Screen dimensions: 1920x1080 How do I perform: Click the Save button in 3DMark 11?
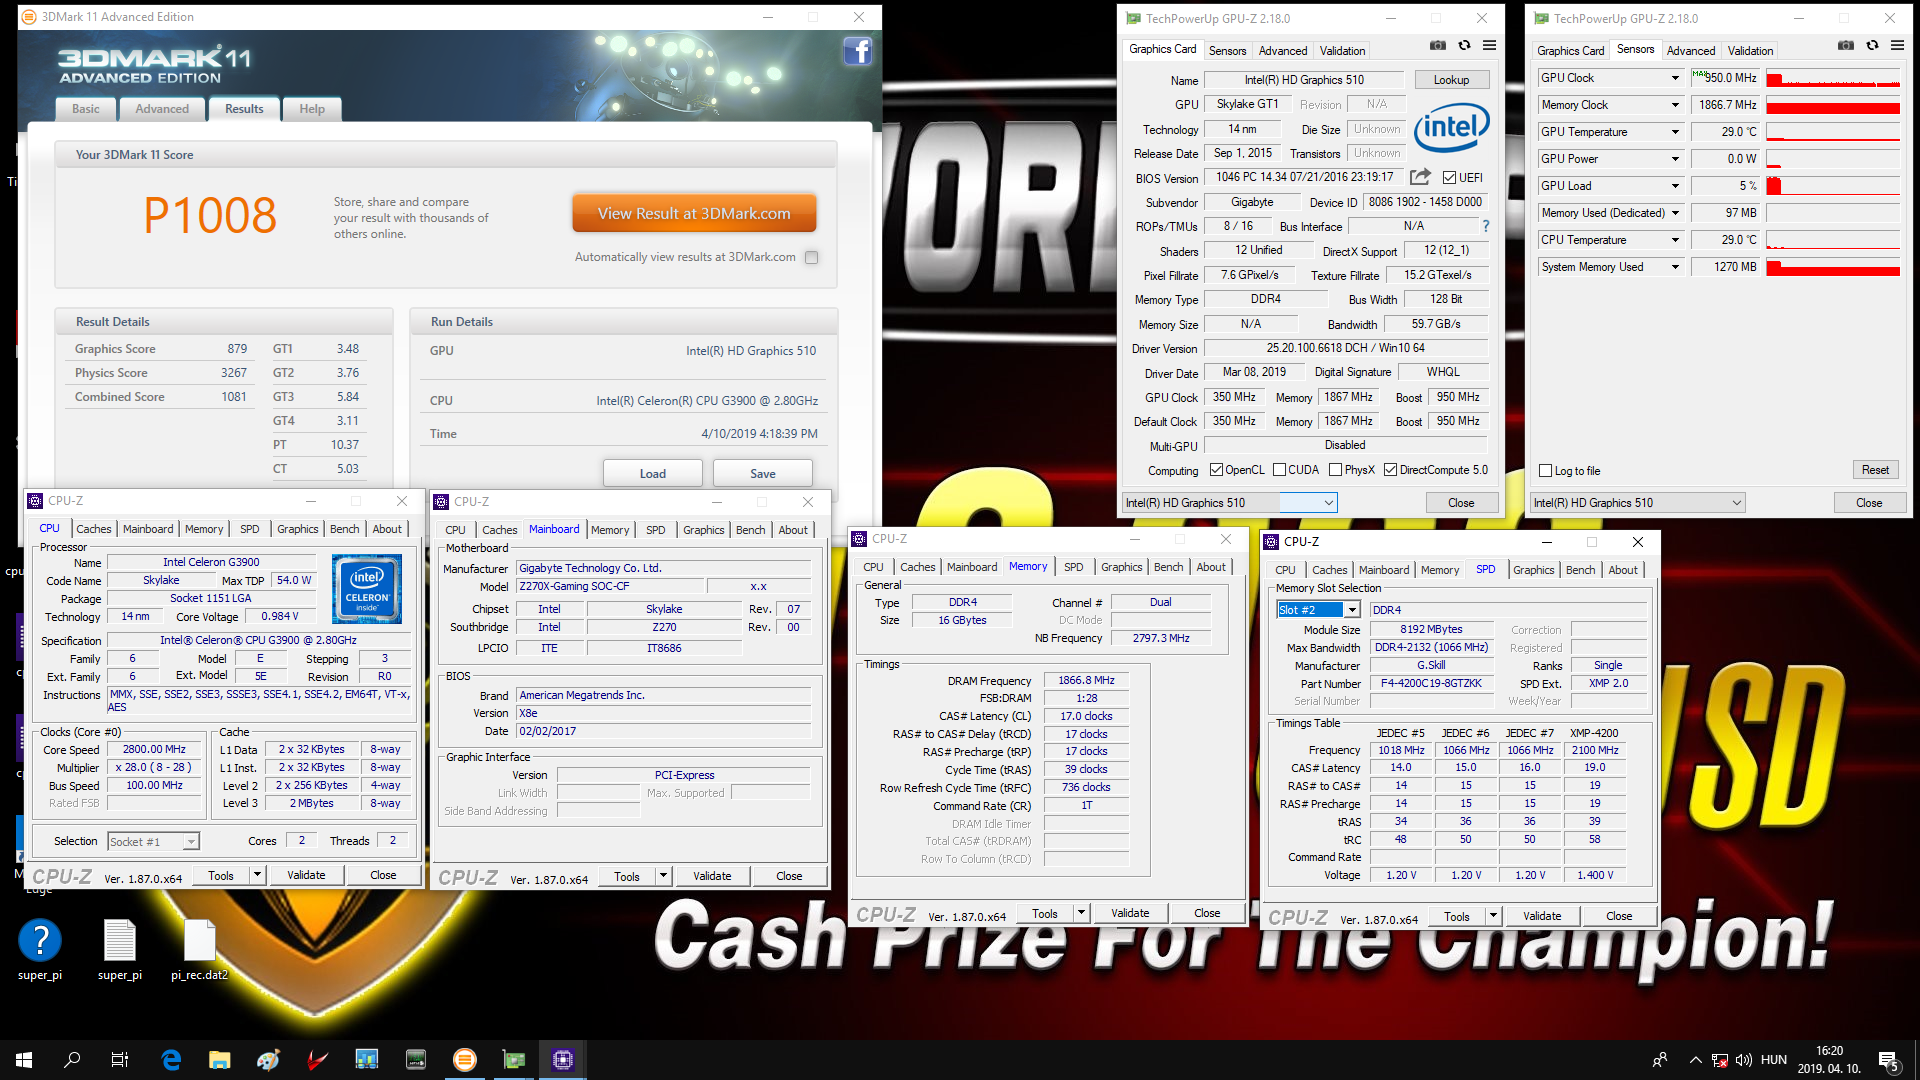pos(763,474)
